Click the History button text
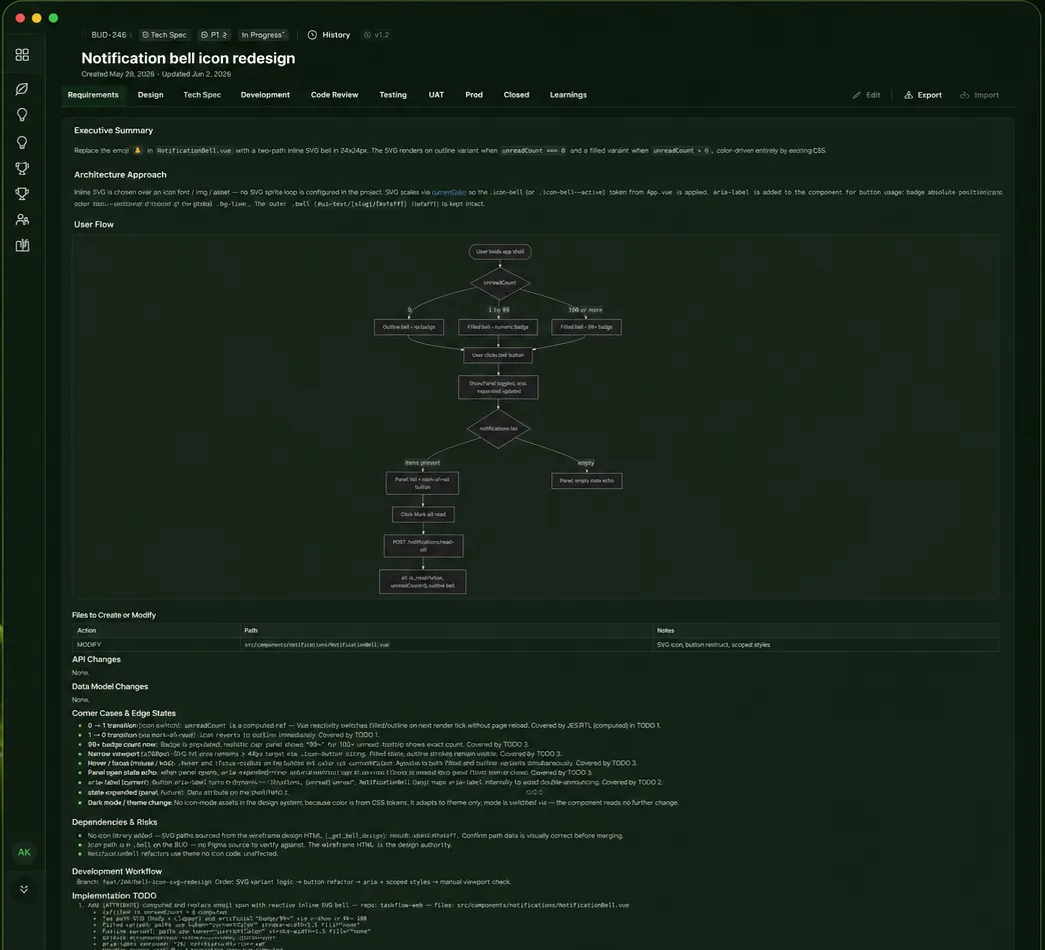 [336, 35]
